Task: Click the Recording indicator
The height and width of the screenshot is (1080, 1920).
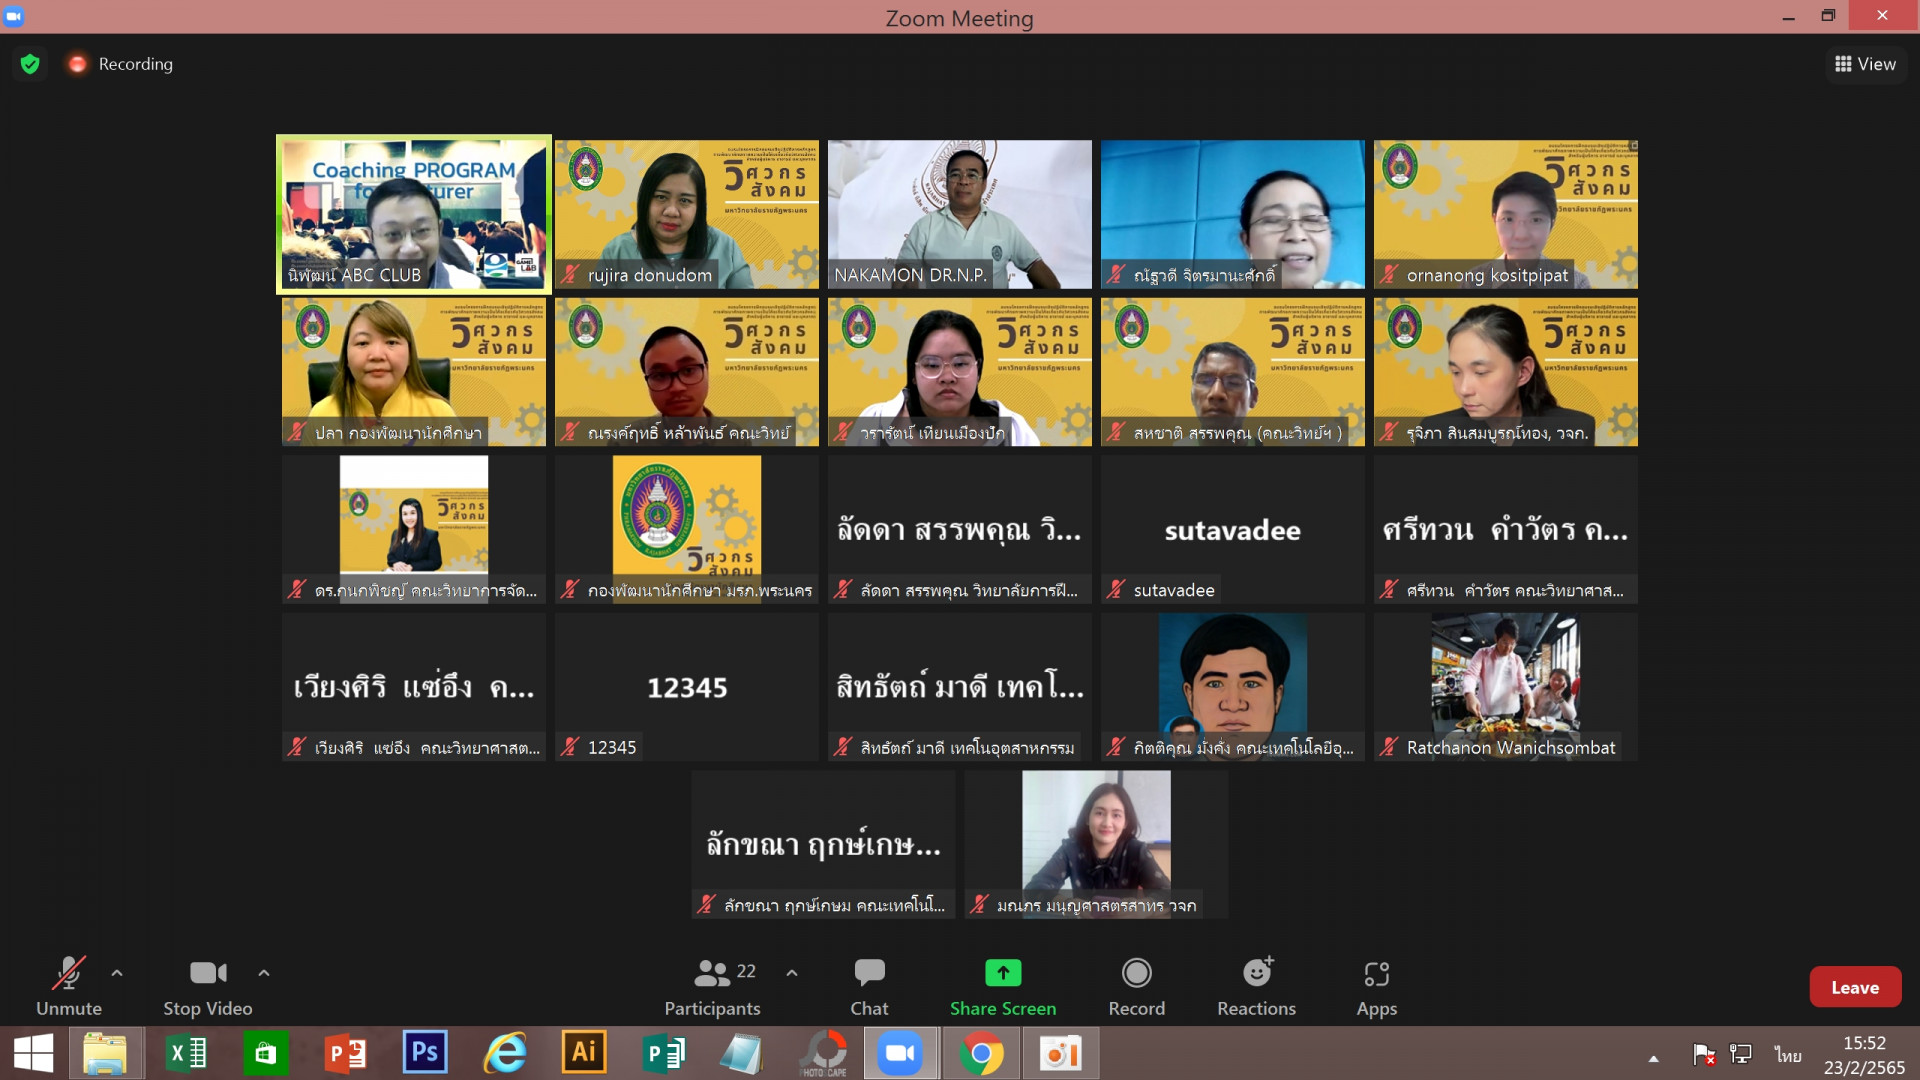Action: [x=121, y=64]
